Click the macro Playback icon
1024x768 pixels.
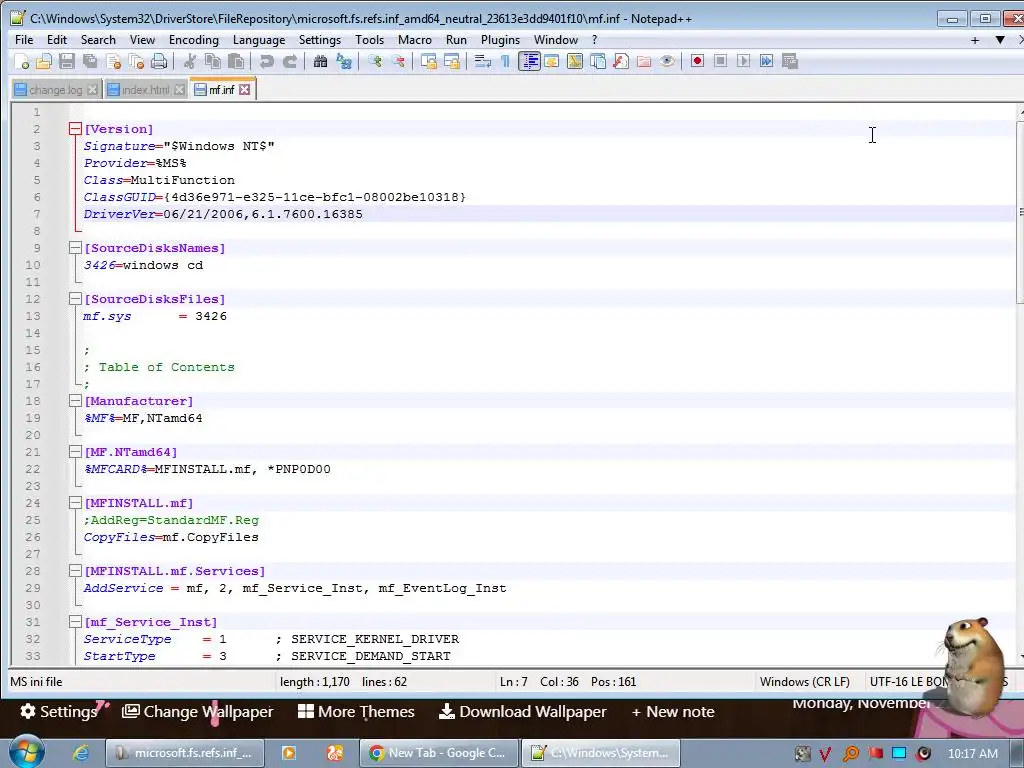tap(743, 61)
